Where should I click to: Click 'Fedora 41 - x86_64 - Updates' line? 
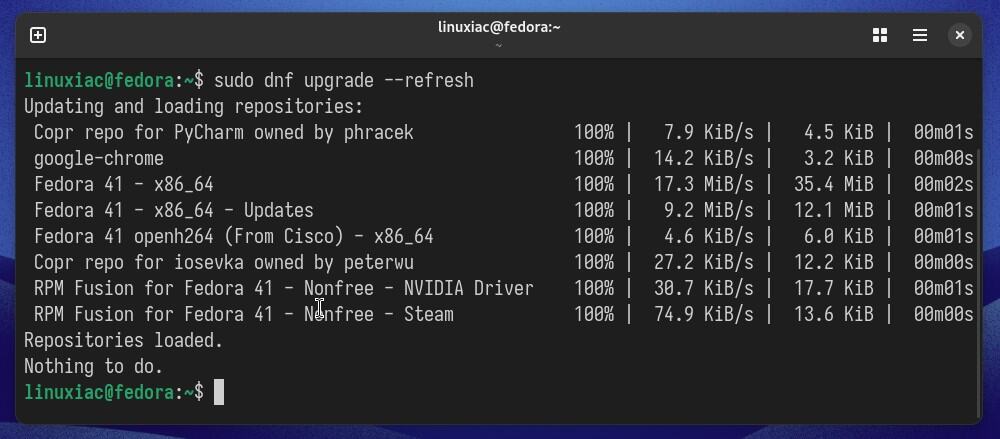pyautogui.click(x=174, y=210)
